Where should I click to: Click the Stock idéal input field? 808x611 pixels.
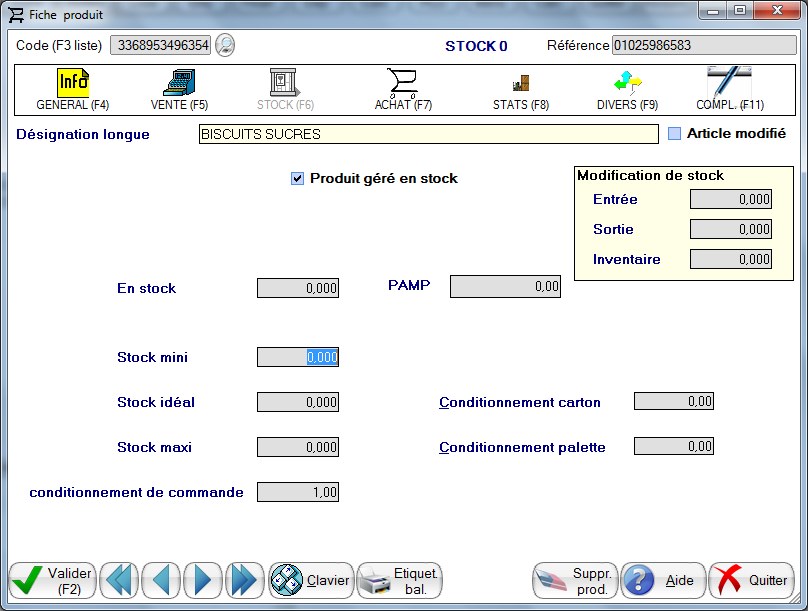(298, 402)
